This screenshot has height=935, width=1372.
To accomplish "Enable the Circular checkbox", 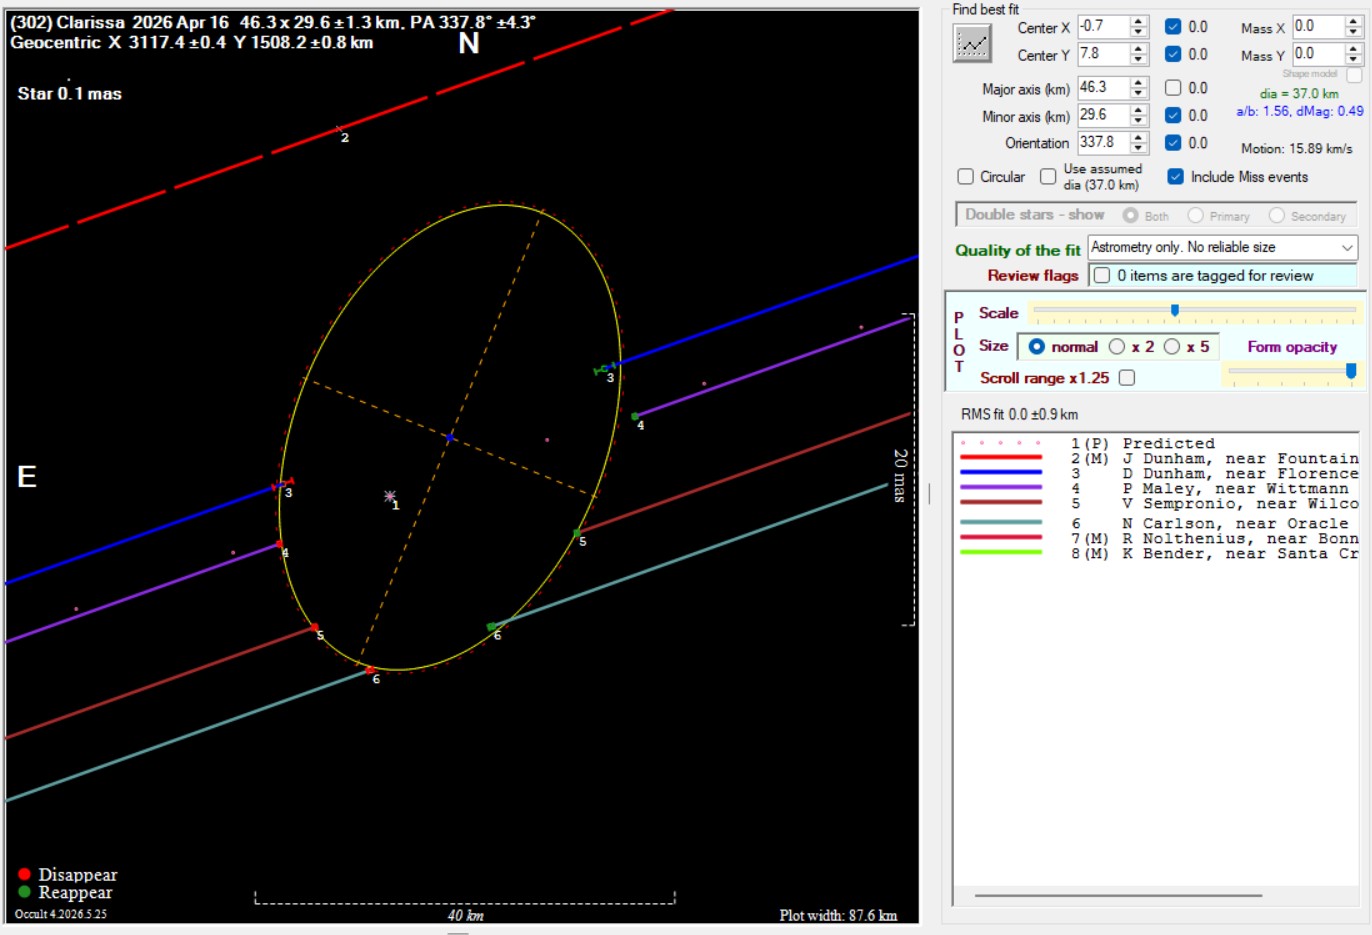I will coord(965,177).
